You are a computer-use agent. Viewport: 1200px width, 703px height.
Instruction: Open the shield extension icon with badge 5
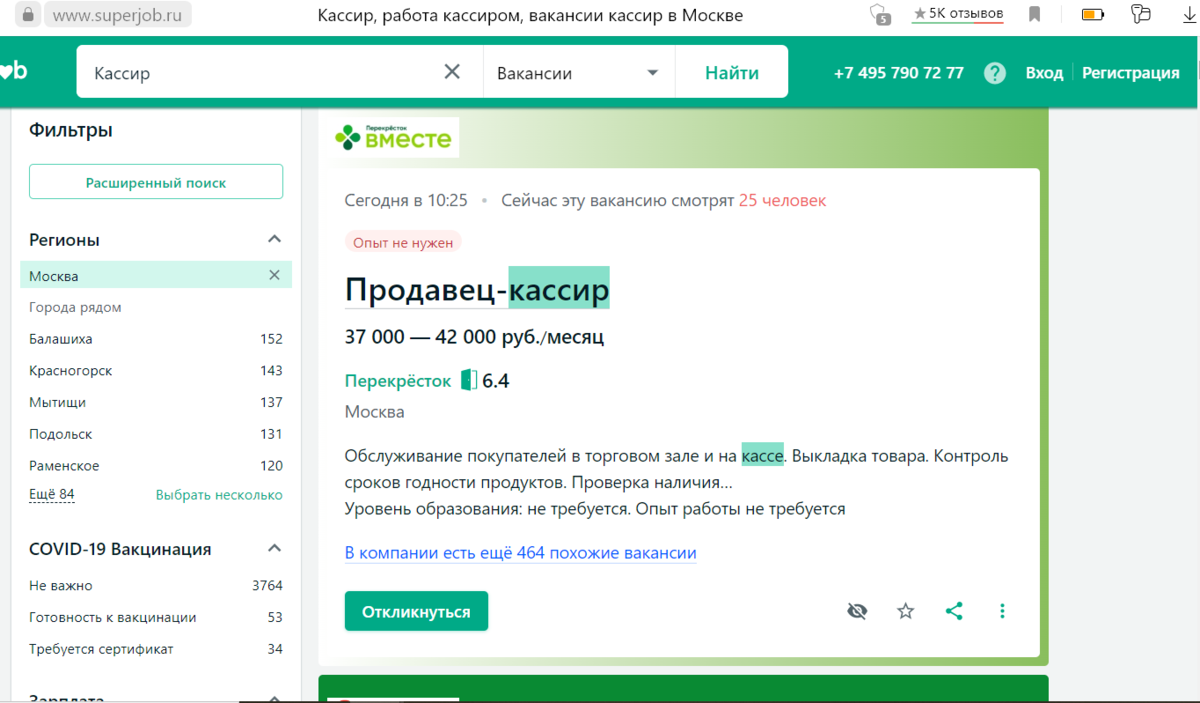(879, 15)
